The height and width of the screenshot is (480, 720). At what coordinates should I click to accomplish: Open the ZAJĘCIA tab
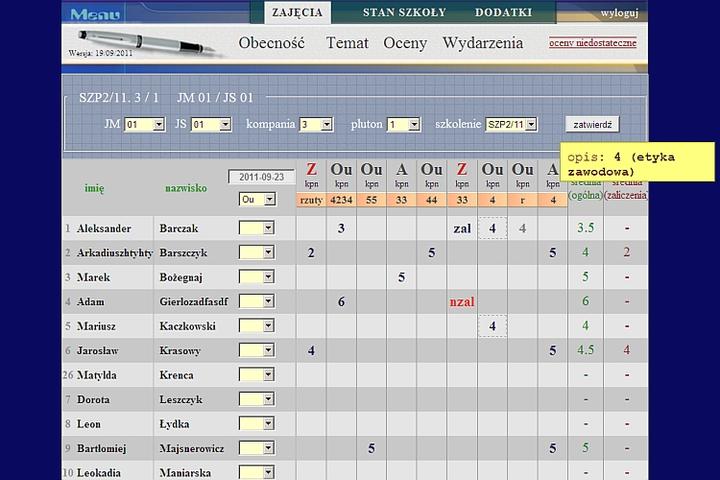(297, 13)
